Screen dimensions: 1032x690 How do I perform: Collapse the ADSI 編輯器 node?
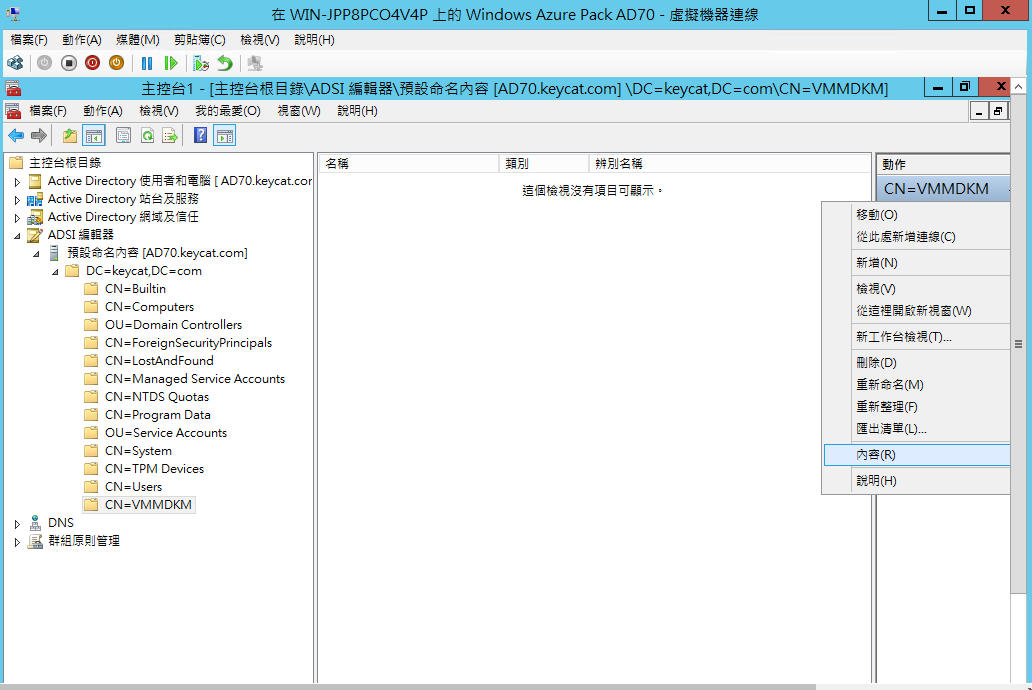click(17, 236)
